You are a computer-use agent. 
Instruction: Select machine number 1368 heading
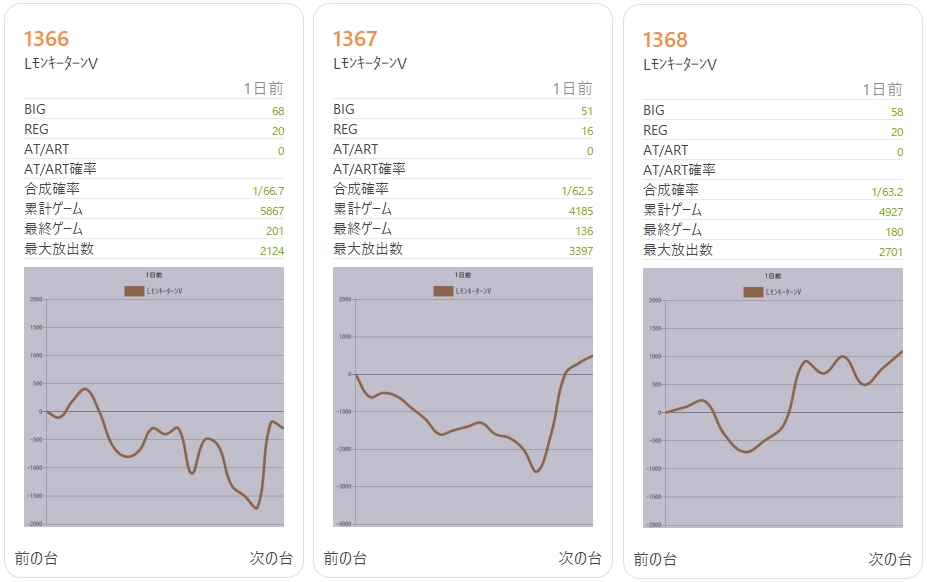(x=665, y=40)
